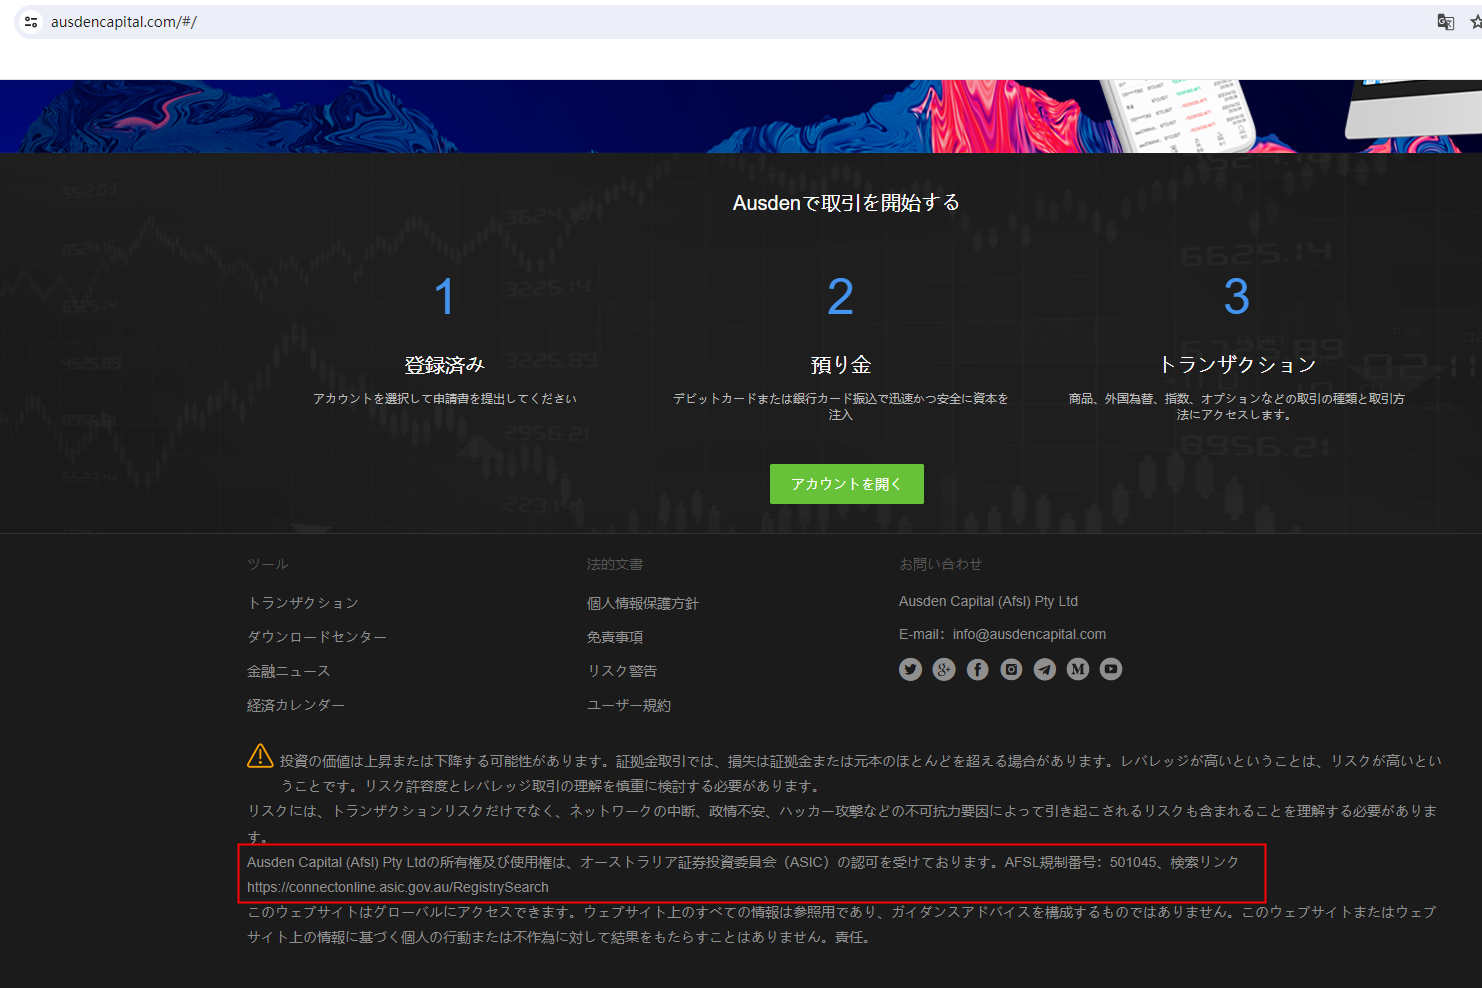Click the ツール footer column heading
The width and height of the screenshot is (1482, 988).
(268, 564)
